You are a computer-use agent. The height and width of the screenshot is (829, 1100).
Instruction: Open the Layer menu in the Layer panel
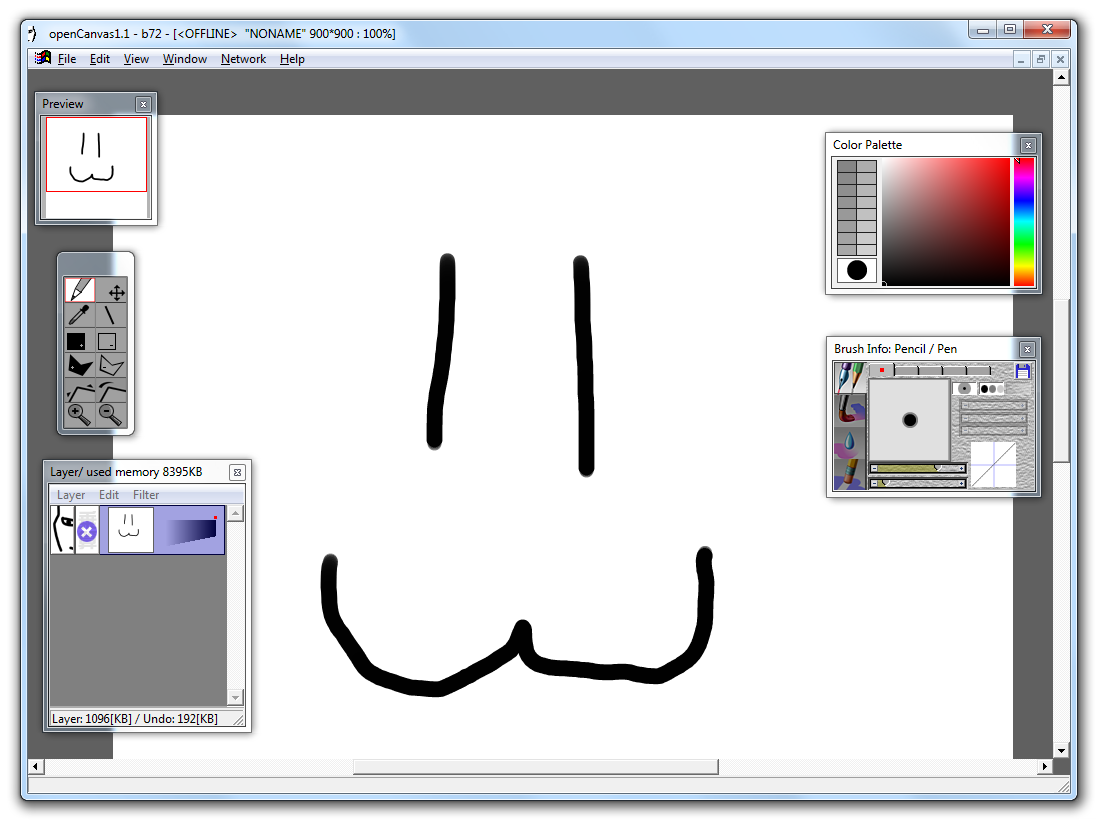71,495
